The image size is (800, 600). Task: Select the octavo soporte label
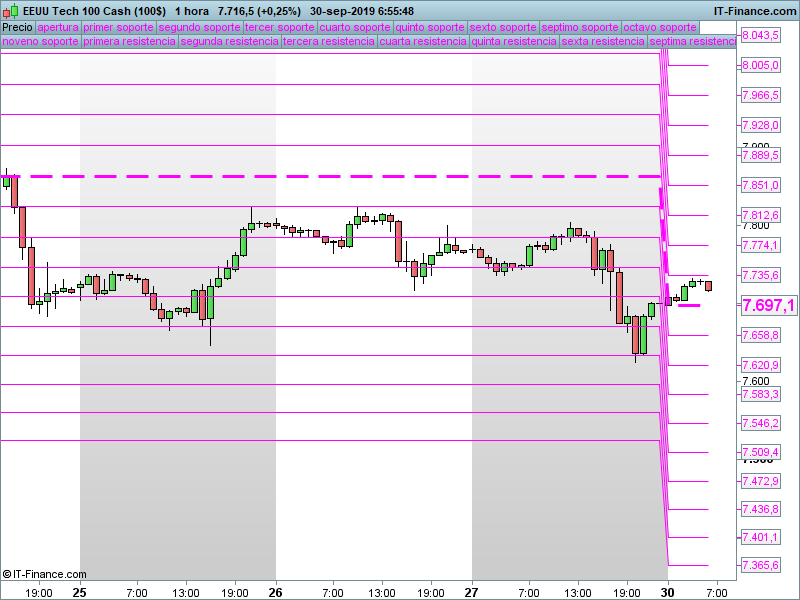click(660, 28)
